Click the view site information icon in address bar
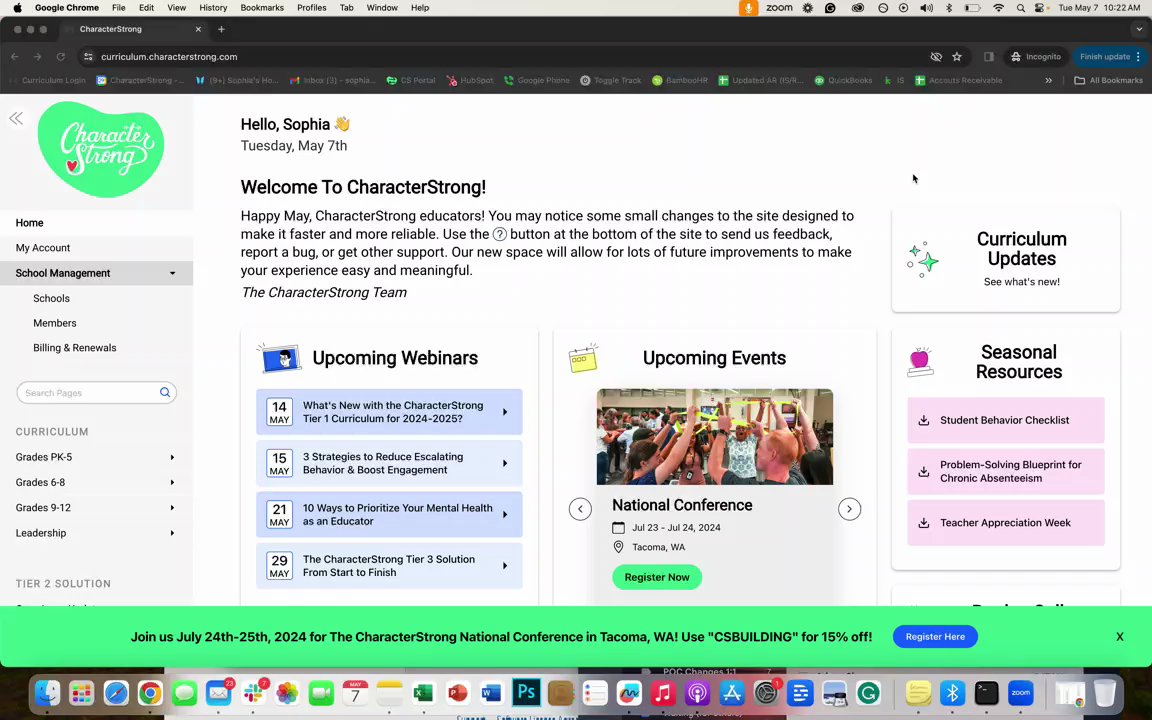The width and height of the screenshot is (1152, 720). [88, 57]
